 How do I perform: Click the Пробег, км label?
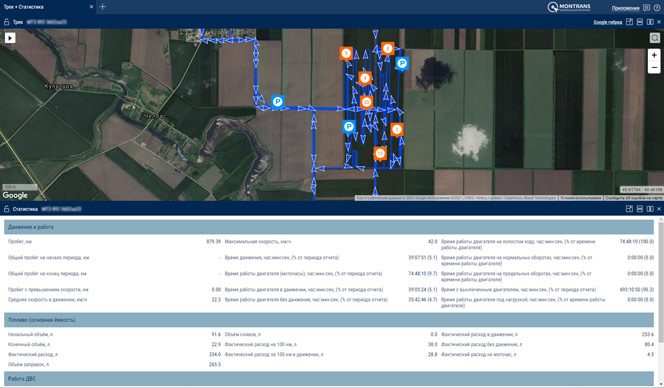click(20, 241)
